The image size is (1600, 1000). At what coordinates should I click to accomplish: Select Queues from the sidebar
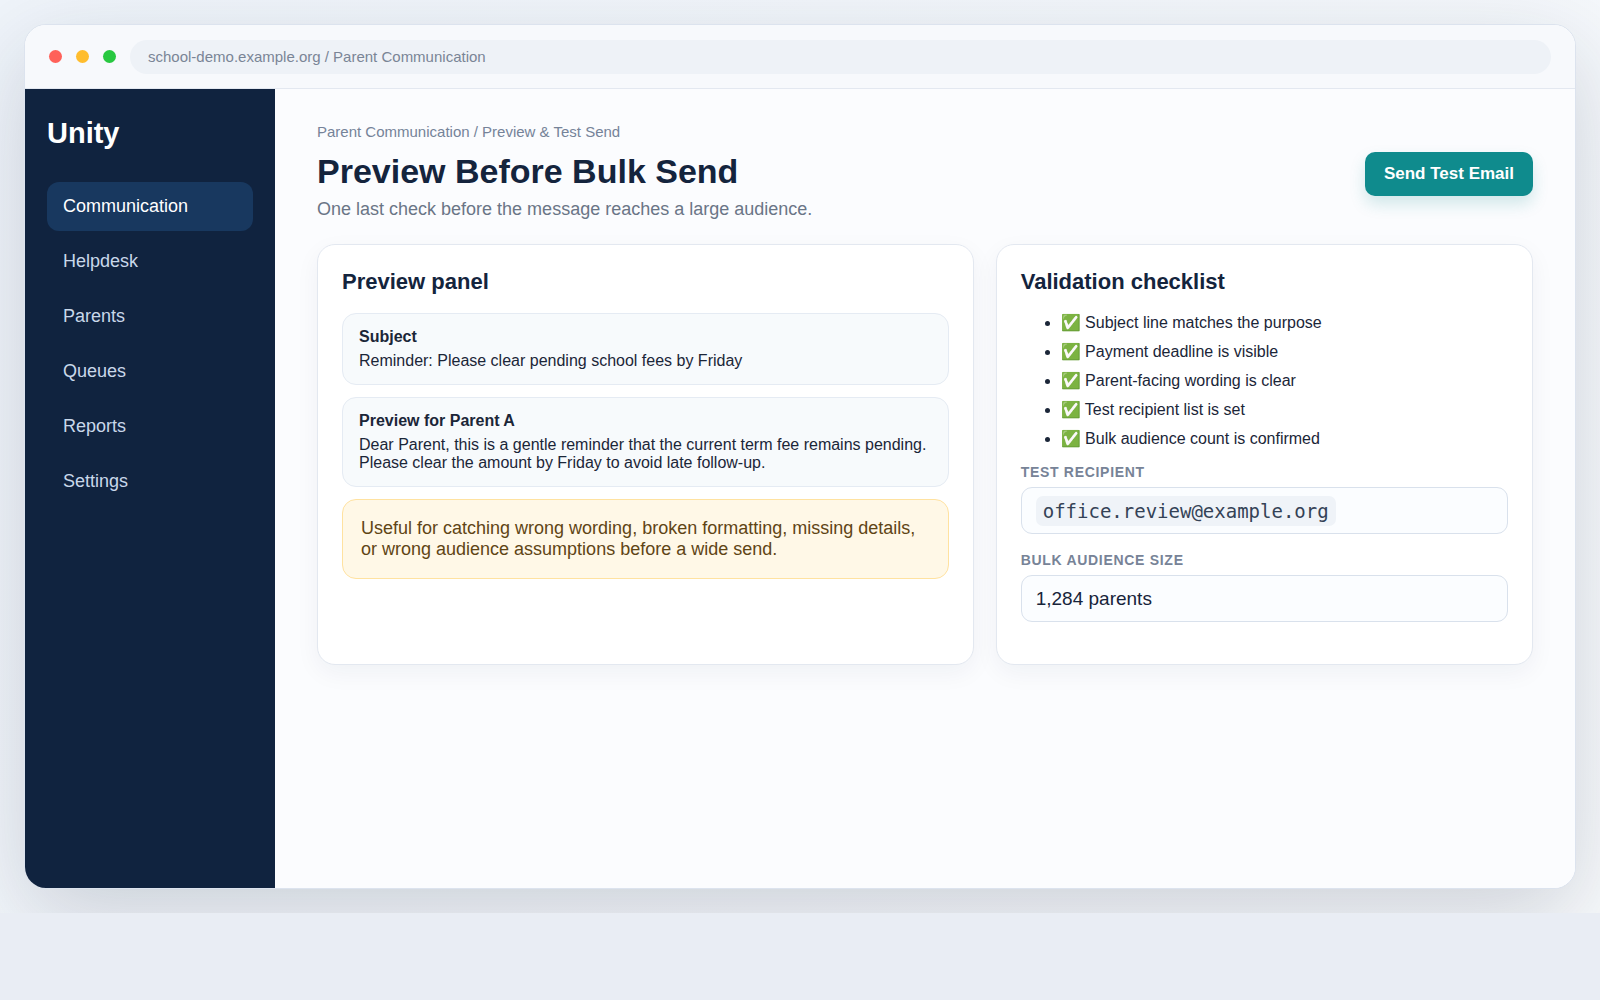coord(150,371)
